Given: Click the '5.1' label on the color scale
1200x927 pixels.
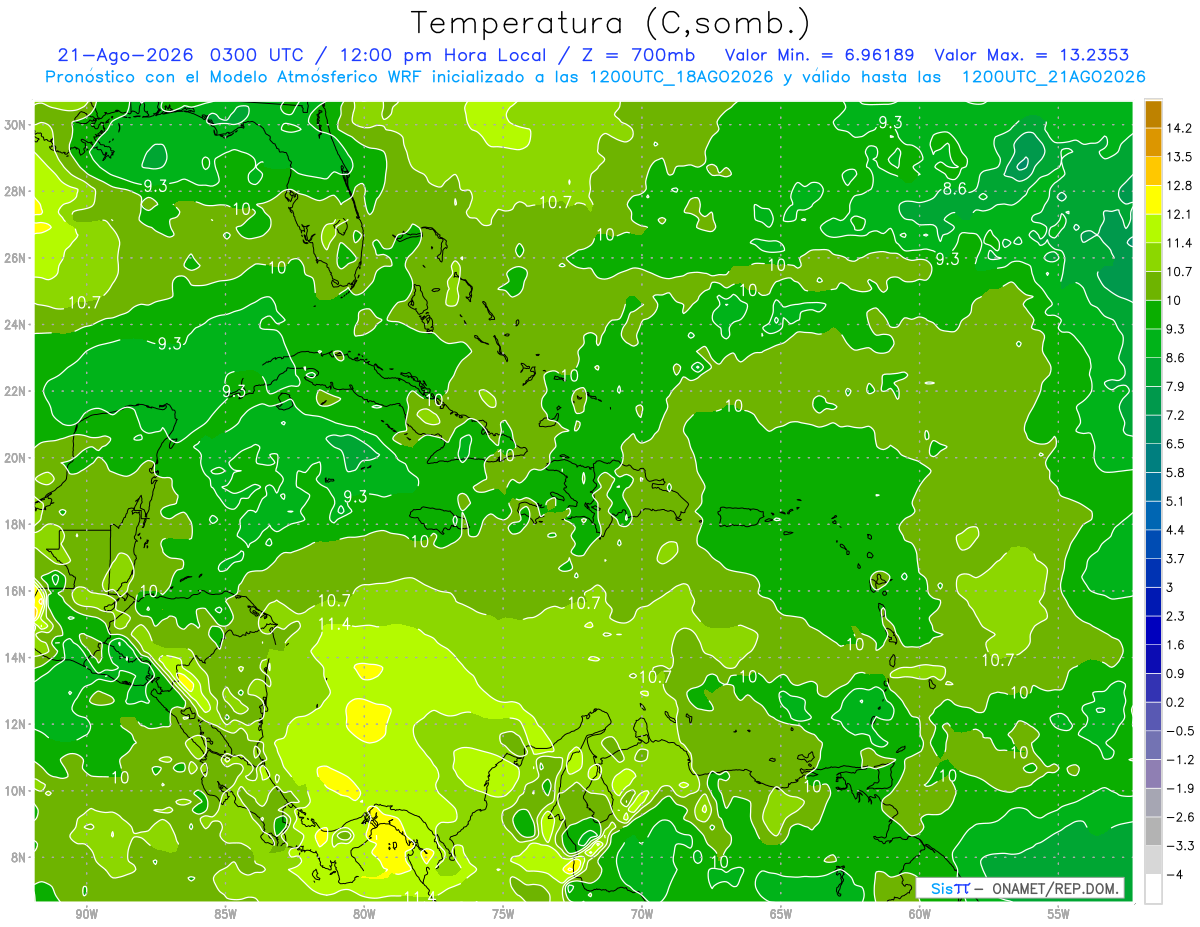Looking at the screenshot, I should 1176,501.
